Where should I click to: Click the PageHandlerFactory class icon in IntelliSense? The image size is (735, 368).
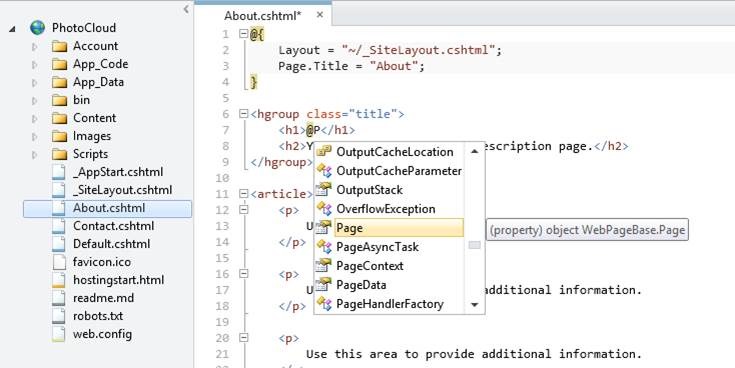(x=324, y=304)
